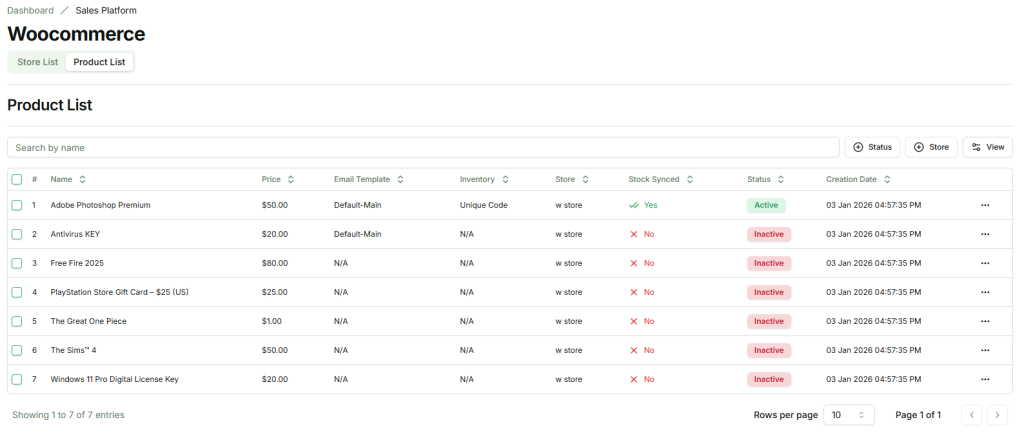Go to next page arrow button
The image size is (1024, 440).
point(997,415)
